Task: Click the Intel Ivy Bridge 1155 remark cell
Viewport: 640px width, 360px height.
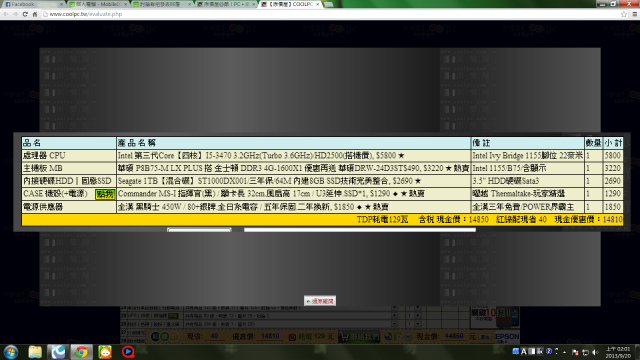Action: [x=527, y=156]
